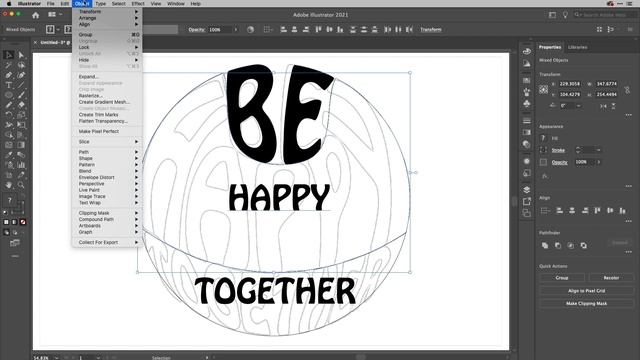Open the Clipping Mask submenu
This screenshot has width=640, height=360.
pyautogui.click(x=107, y=213)
